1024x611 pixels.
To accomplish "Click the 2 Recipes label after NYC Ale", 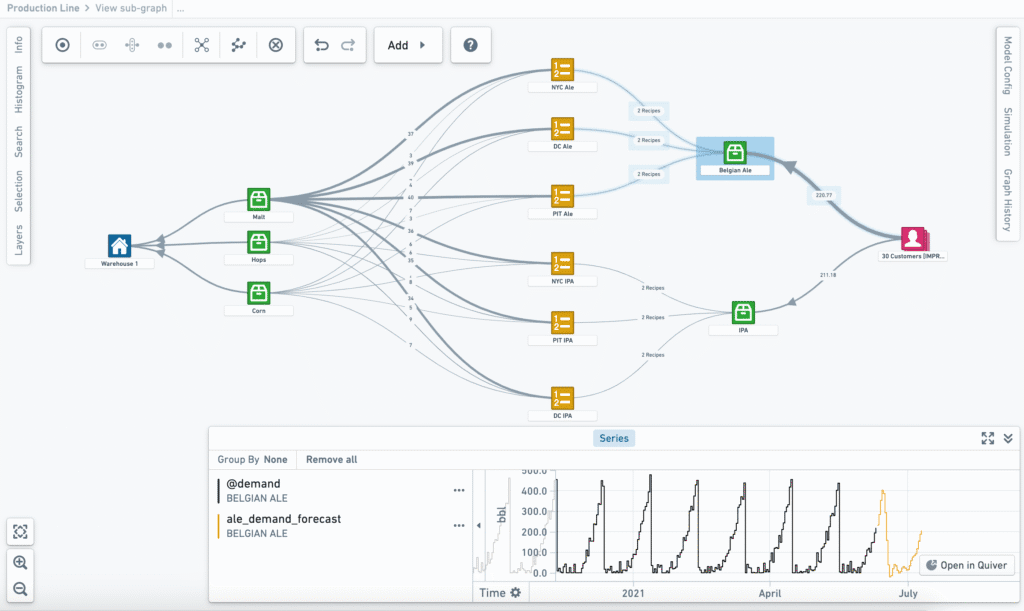I will pyautogui.click(x=648, y=111).
